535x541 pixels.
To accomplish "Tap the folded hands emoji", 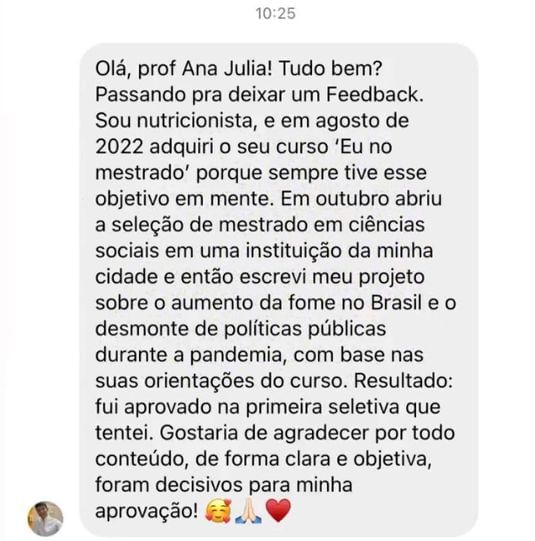I will (x=248, y=511).
